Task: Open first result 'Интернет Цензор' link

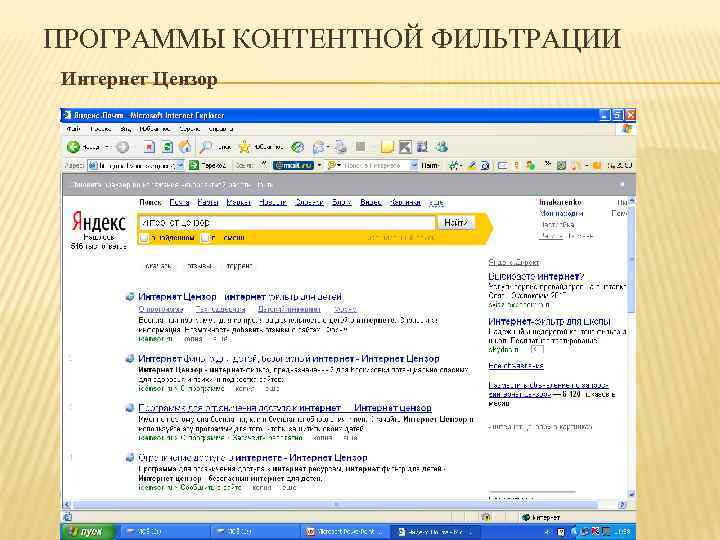Action: [240, 297]
